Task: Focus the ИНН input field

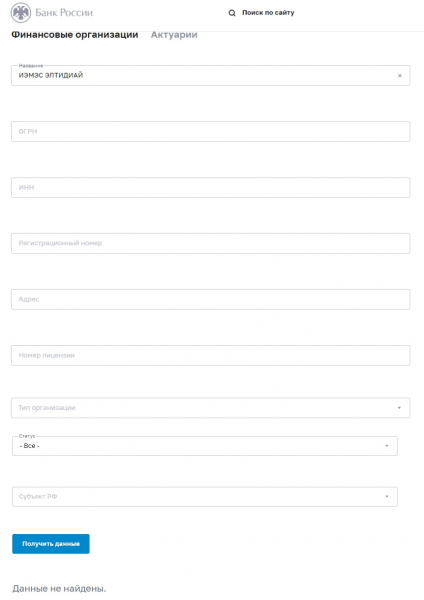Action: 210,188
